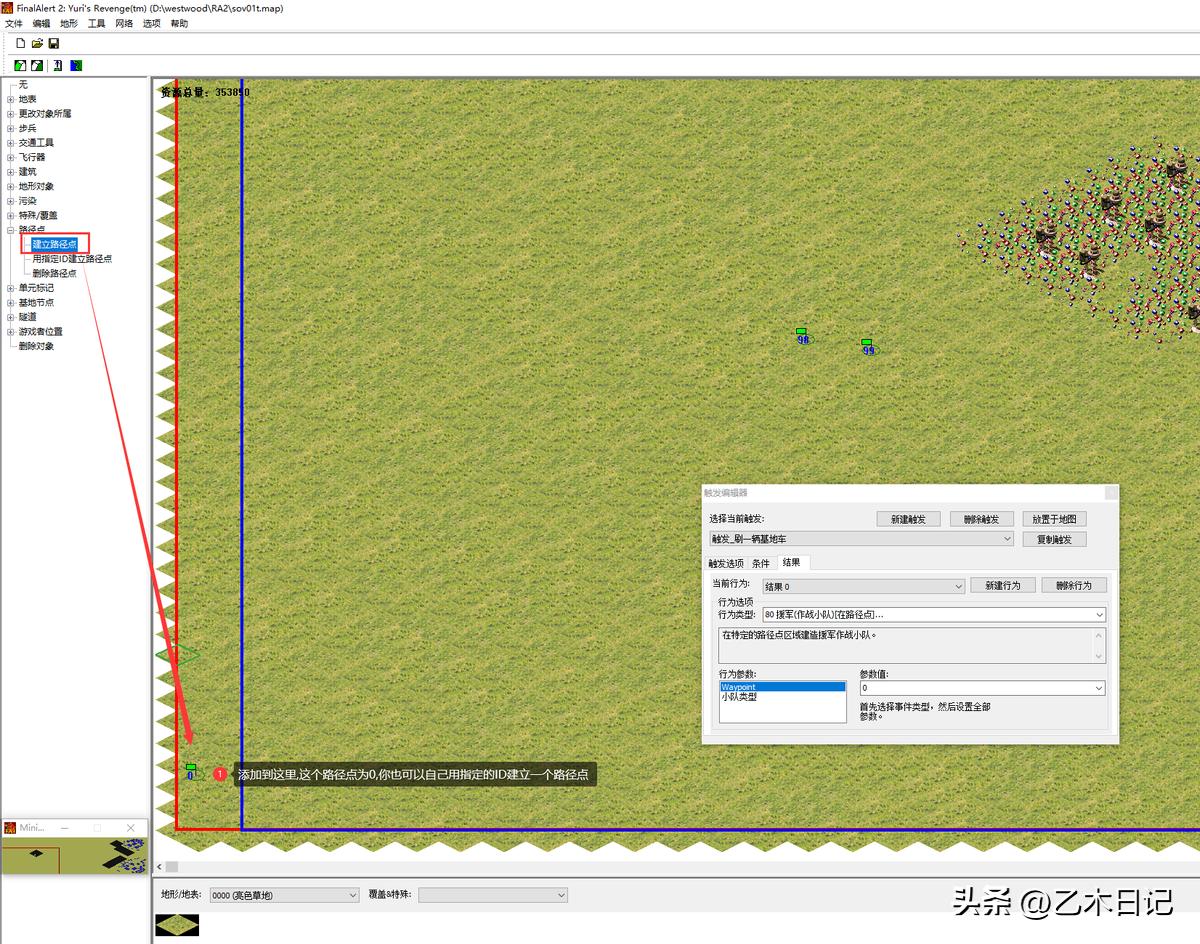This screenshot has width=1200, height=944.
Task: Open the 选项 menu
Action: 151,23
